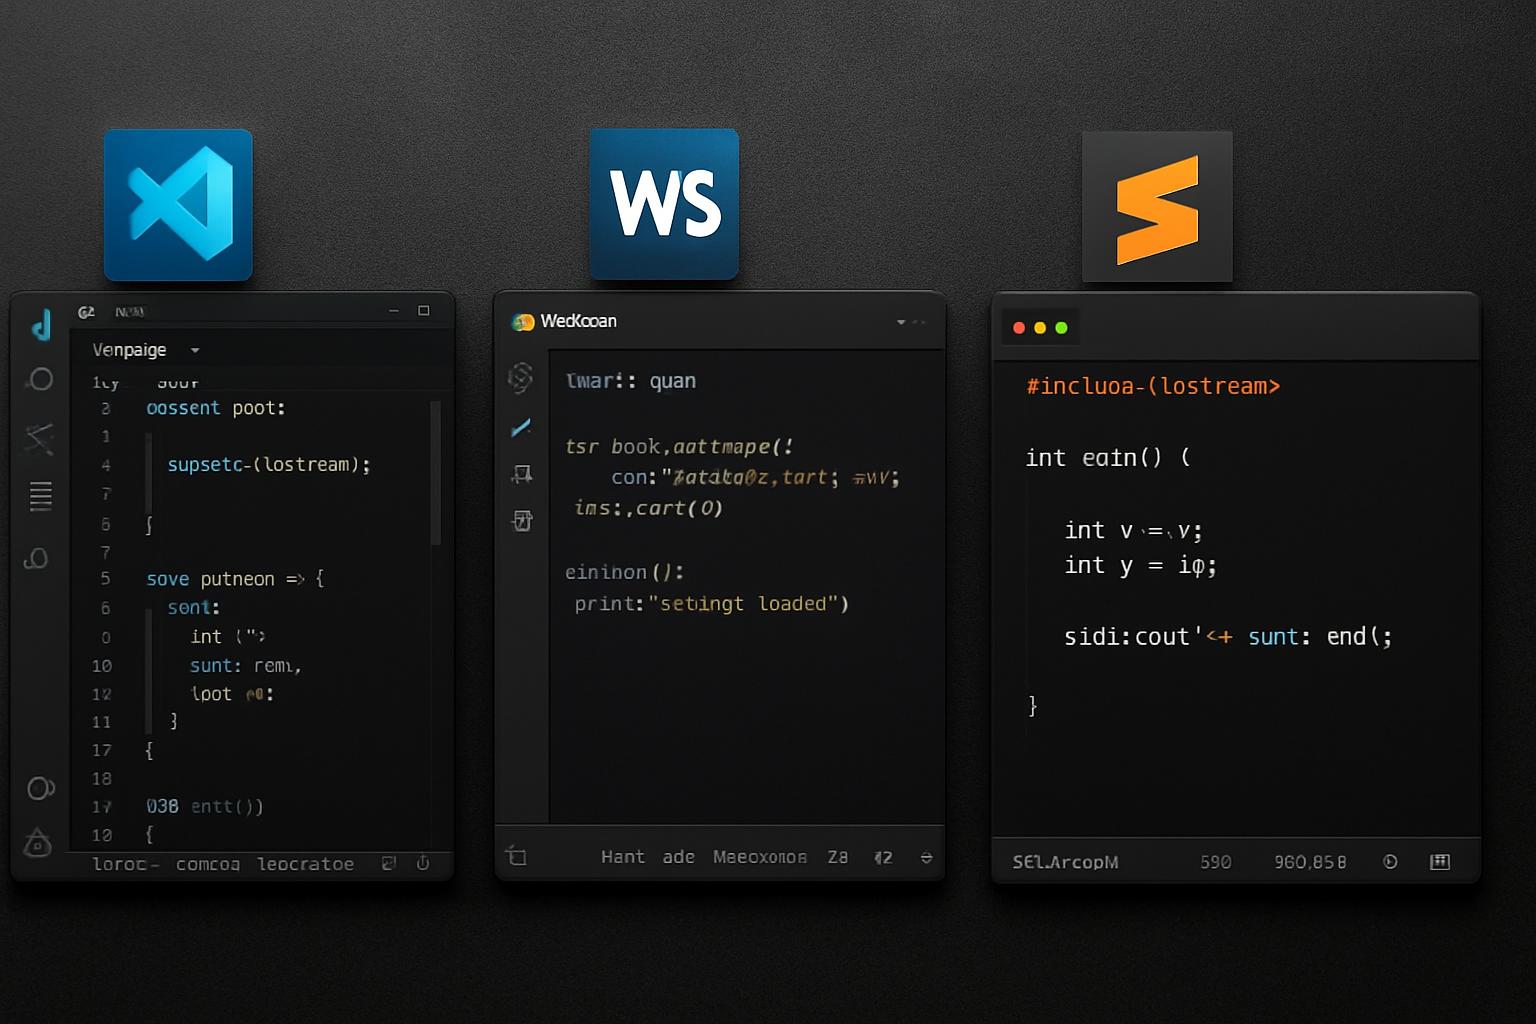Image resolution: width=1536 pixels, height=1024 pixels.
Task: Click the yellow minimize dot in right window
Action: pos(1040,328)
